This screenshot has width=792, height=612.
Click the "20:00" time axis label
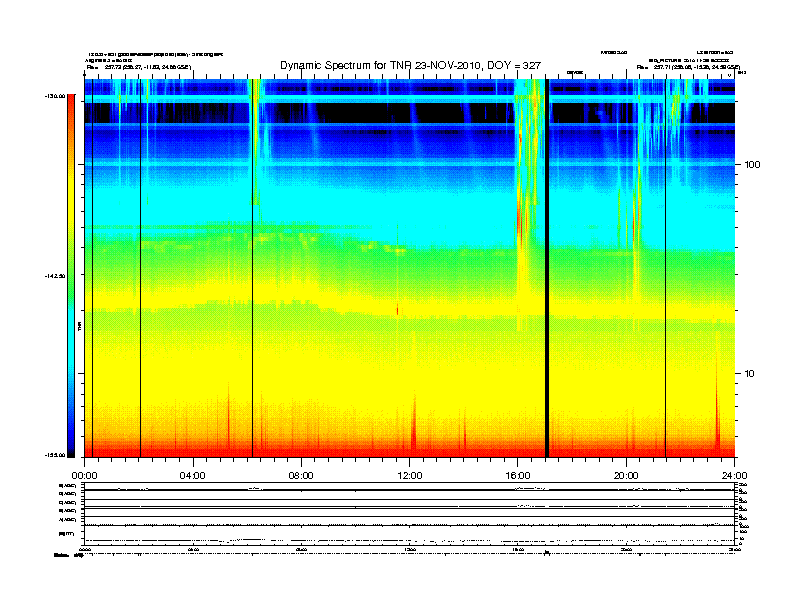(x=626, y=476)
